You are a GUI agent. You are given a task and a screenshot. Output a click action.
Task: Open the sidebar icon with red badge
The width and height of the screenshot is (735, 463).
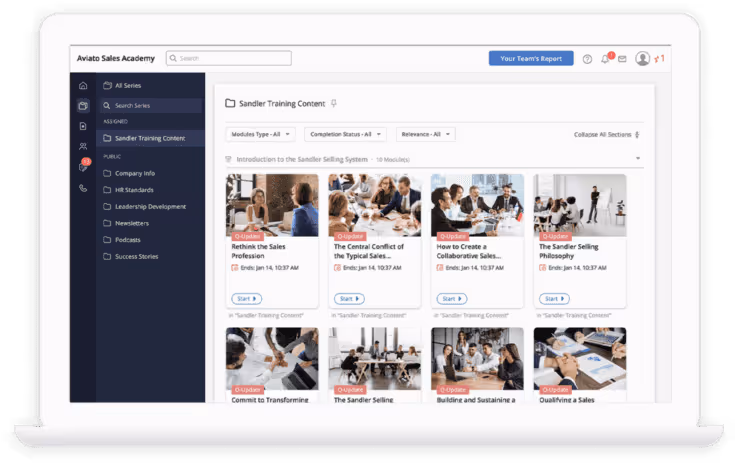coord(84,166)
